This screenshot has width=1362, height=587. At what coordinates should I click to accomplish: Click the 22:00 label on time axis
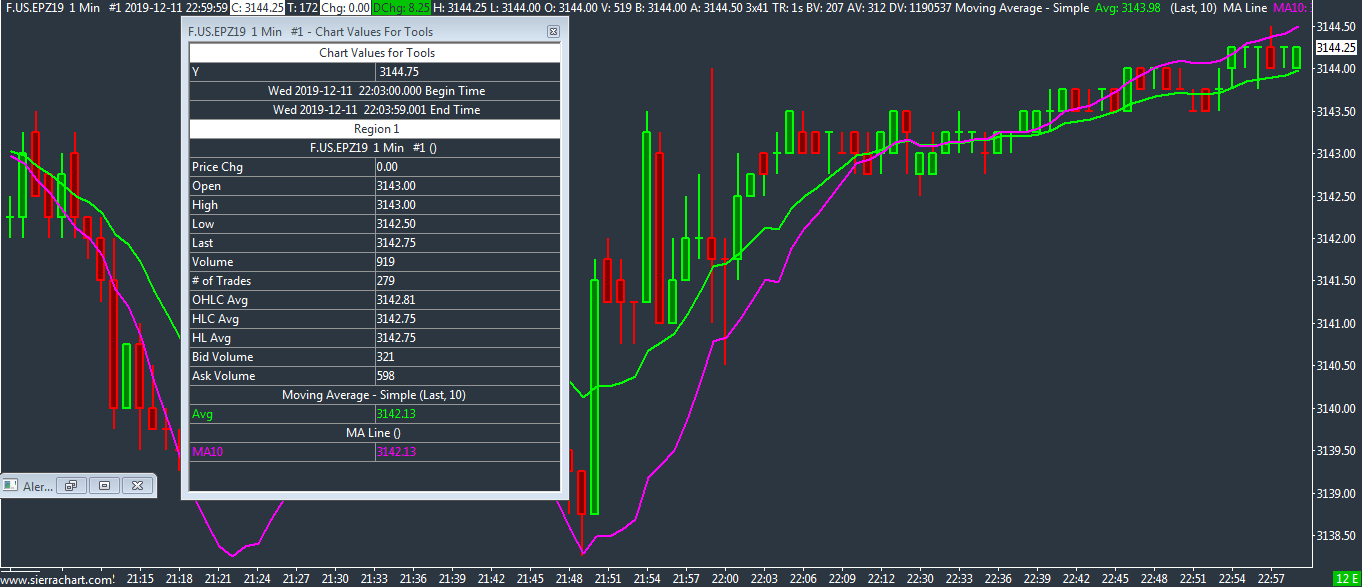[x=724, y=579]
